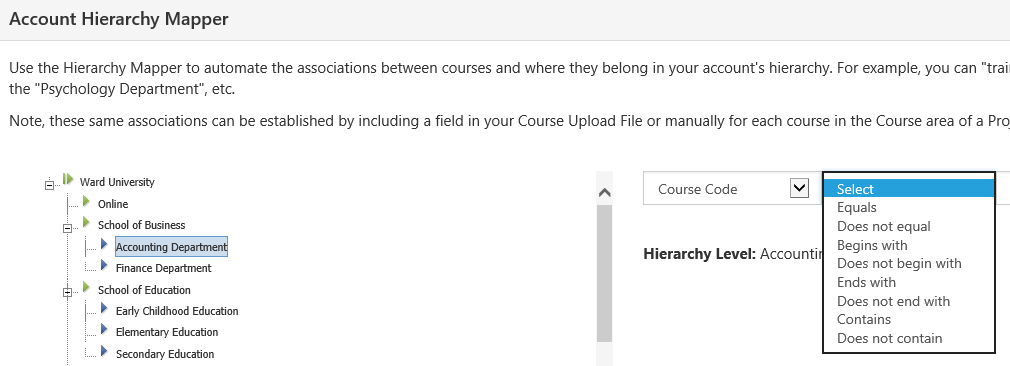Select Elementary Education in the tree

pyautogui.click(x=167, y=332)
